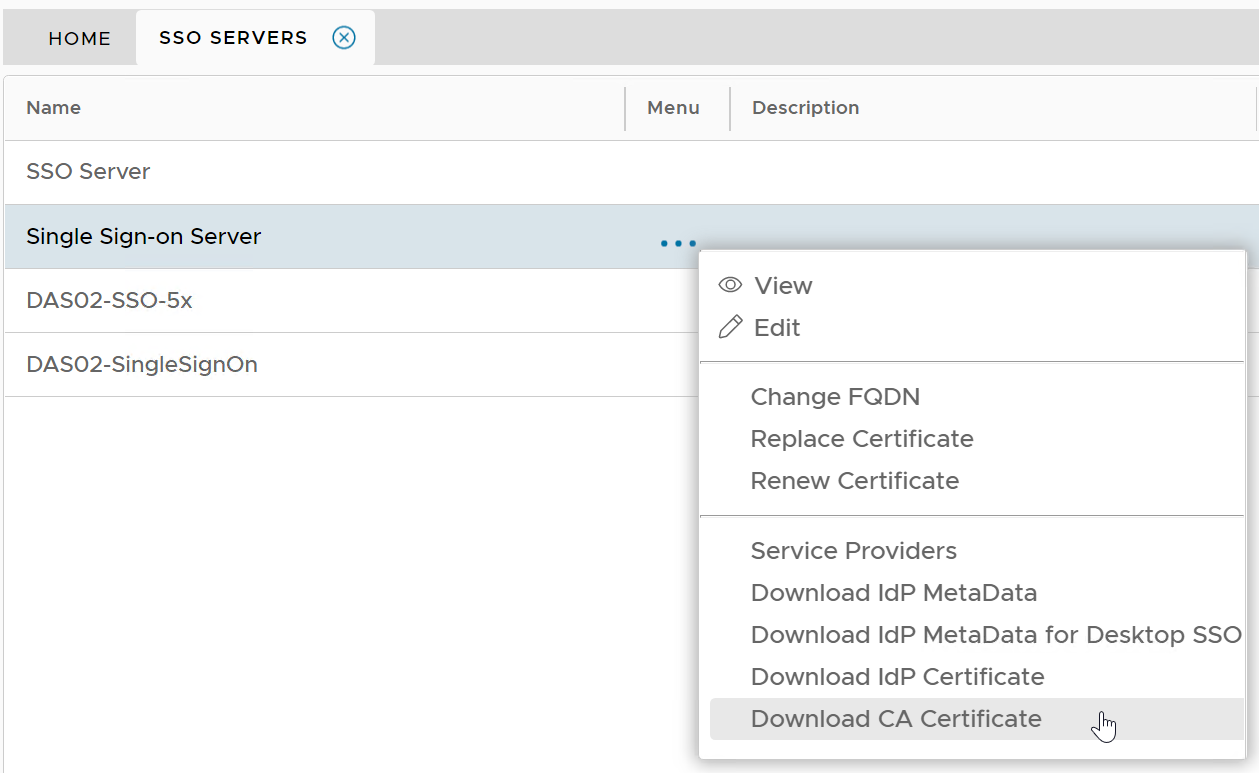Click the Description column header
Image resolution: width=1259 pixels, height=773 pixels.
[805, 108]
